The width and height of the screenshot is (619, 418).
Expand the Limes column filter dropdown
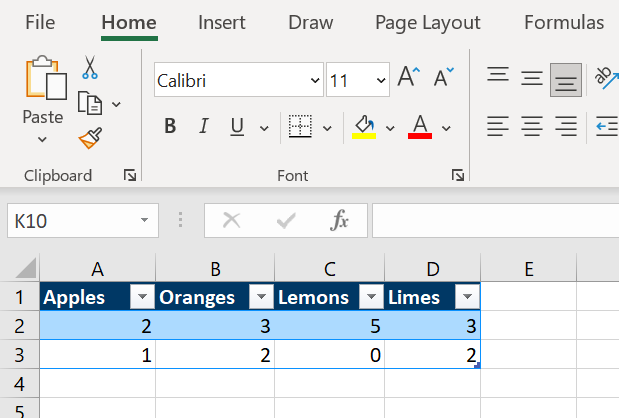pos(467,296)
